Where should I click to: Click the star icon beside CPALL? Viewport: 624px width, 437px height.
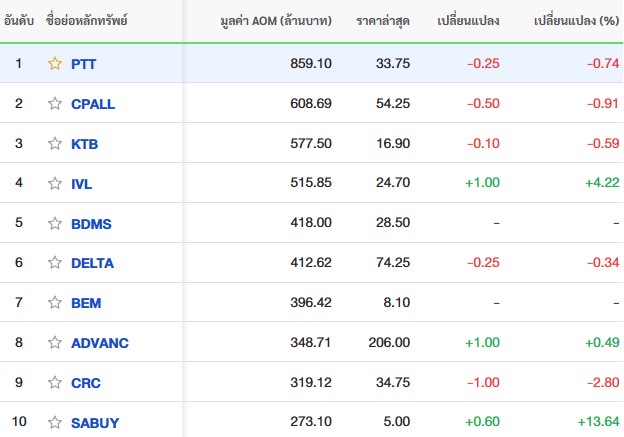click(55, 103)
